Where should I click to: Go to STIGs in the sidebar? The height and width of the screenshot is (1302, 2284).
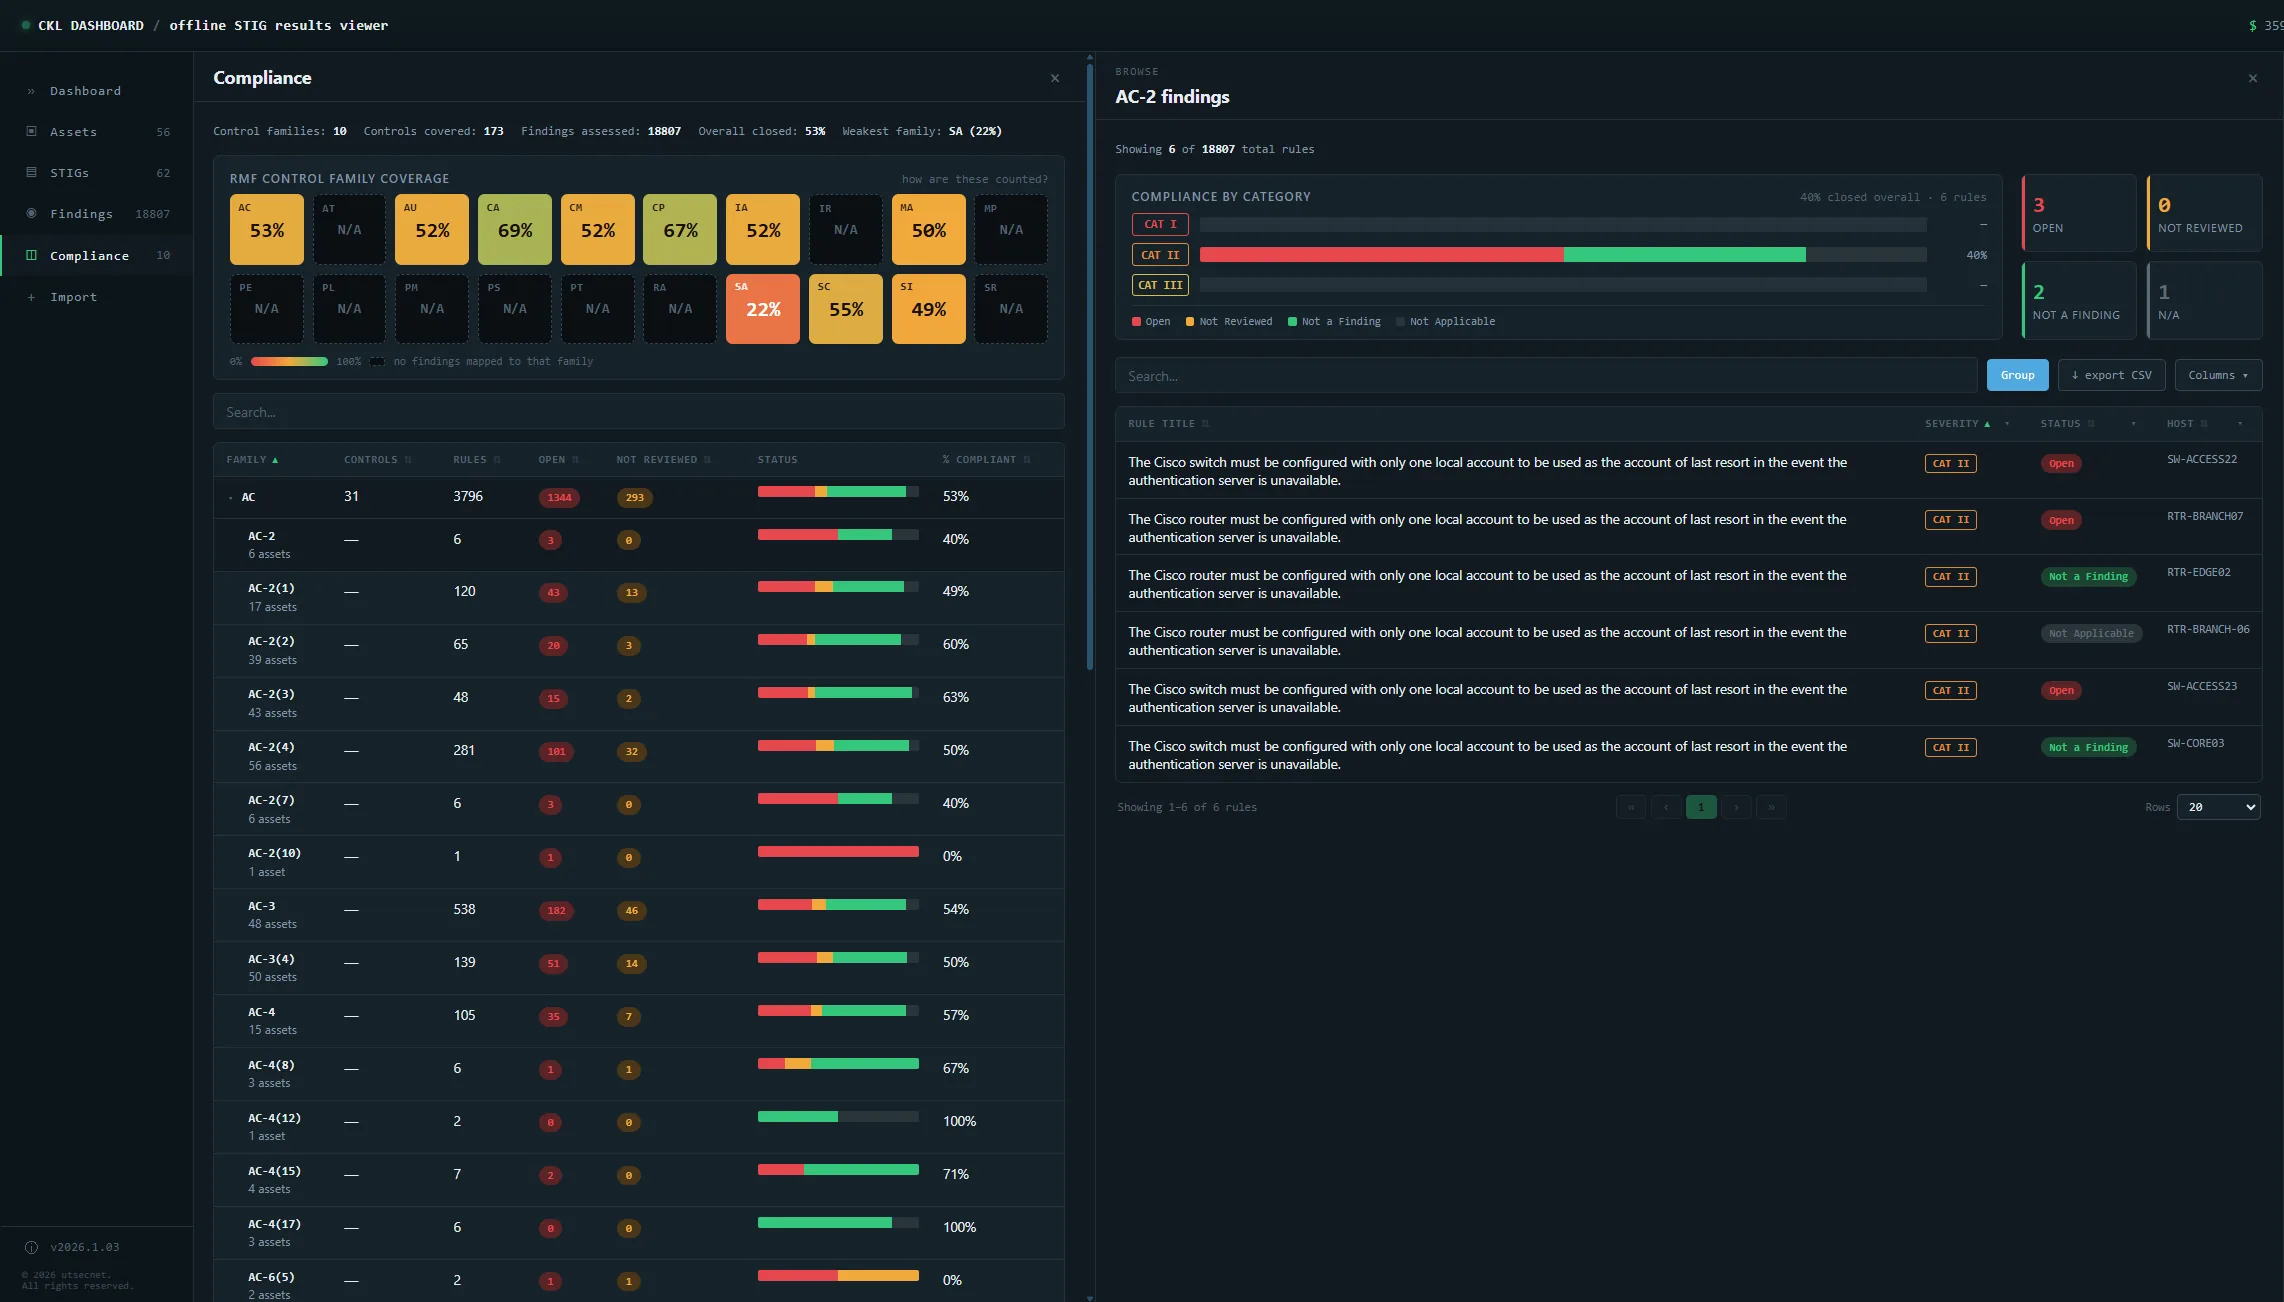97,172
